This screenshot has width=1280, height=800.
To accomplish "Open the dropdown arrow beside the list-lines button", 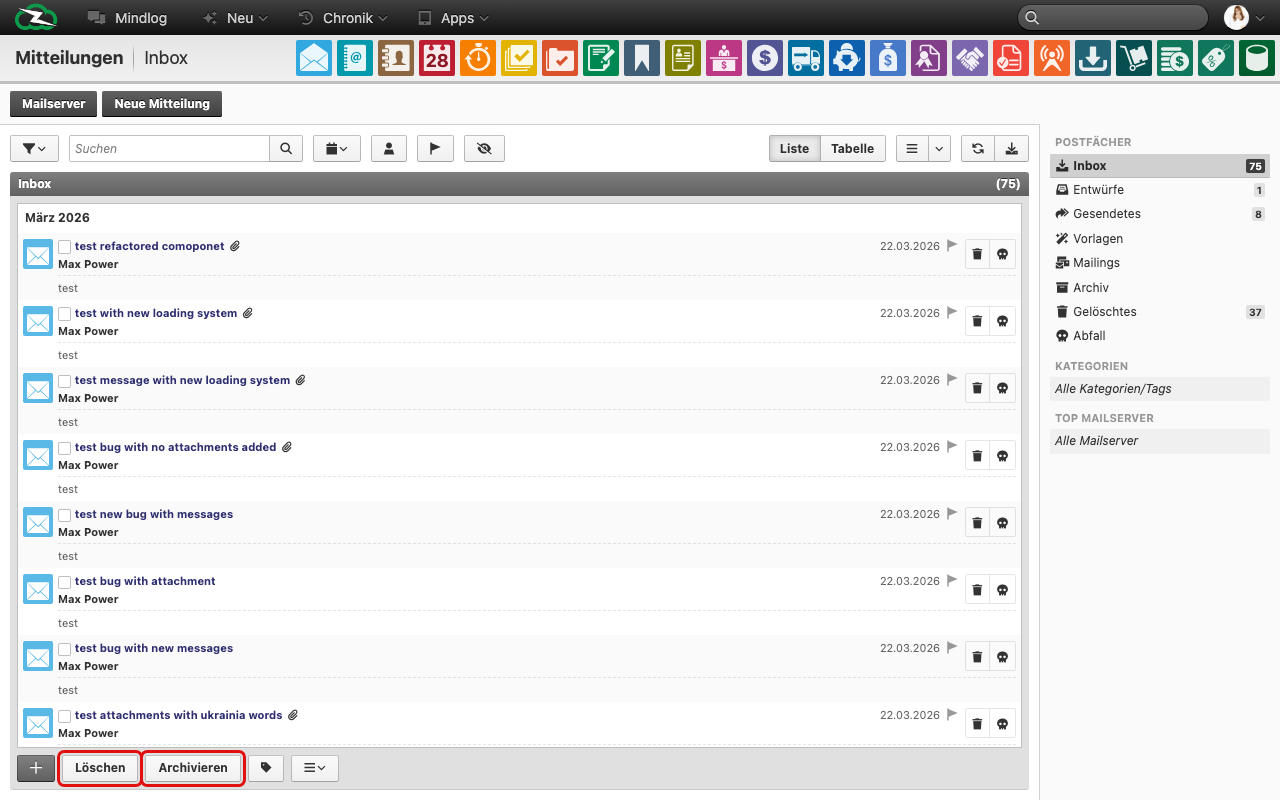I will coord(939,148).
